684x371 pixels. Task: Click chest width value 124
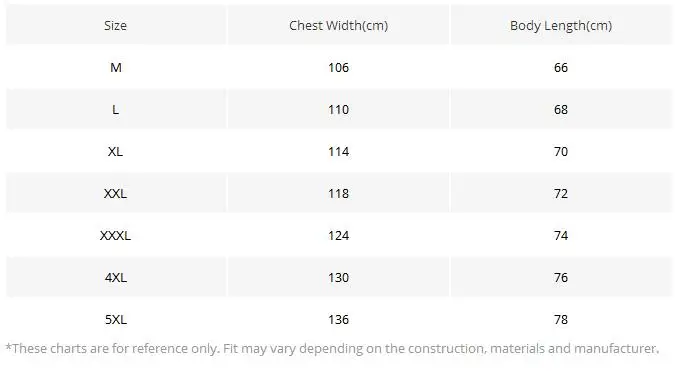point(339,236)
